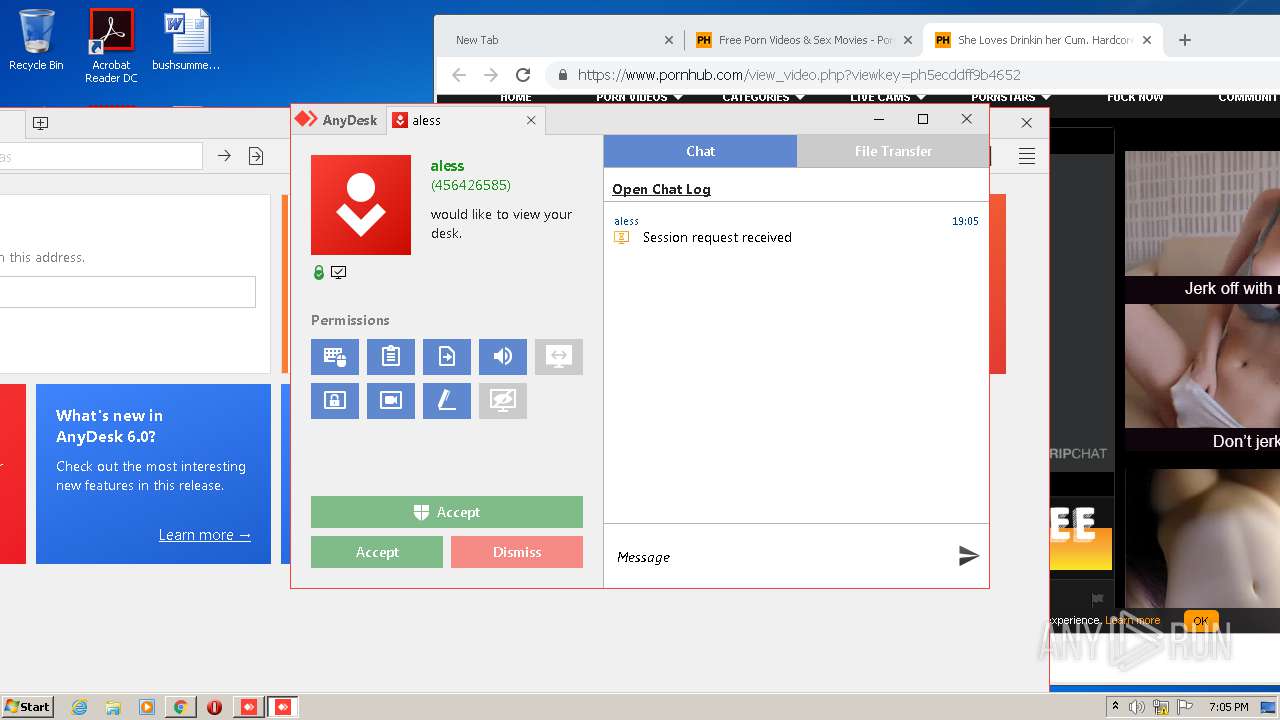Screen dimensions: 1280x720
Task: Open Chrome from the taskbar
Action: point(180,707)
